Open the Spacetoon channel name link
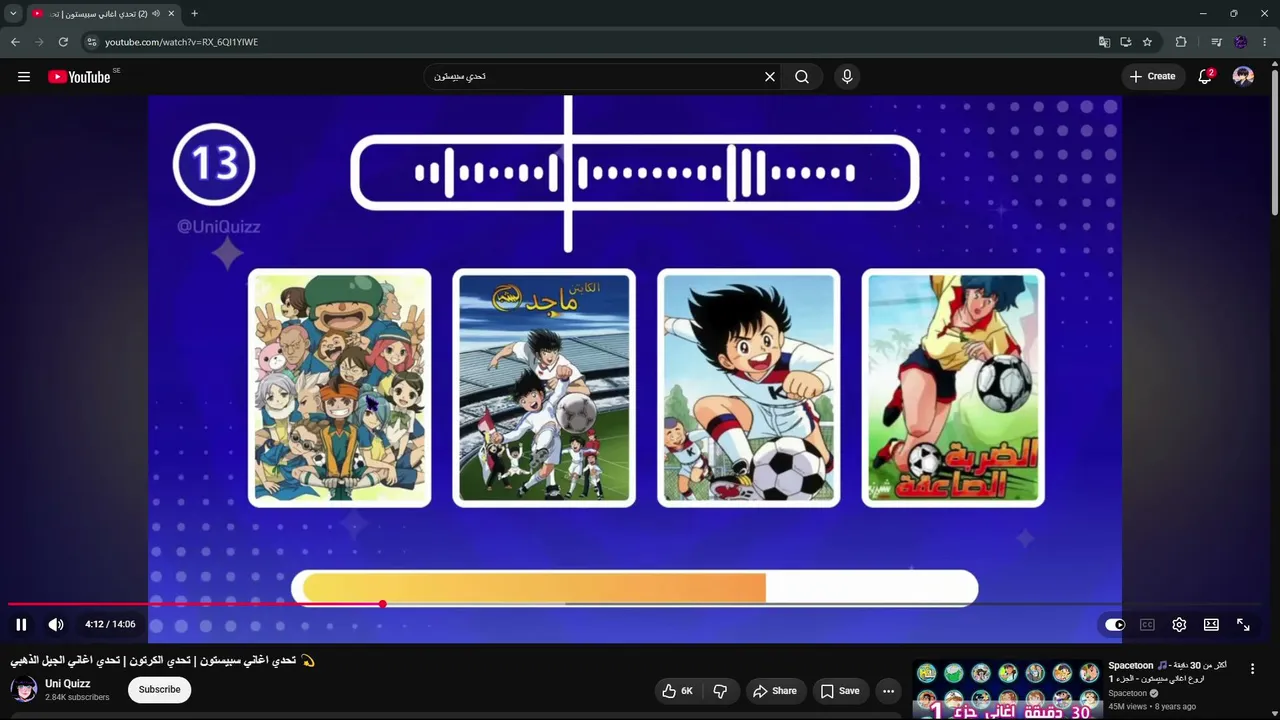Image resolution: width=1280 pixels, height=720 pixels. coord(1128,693)
